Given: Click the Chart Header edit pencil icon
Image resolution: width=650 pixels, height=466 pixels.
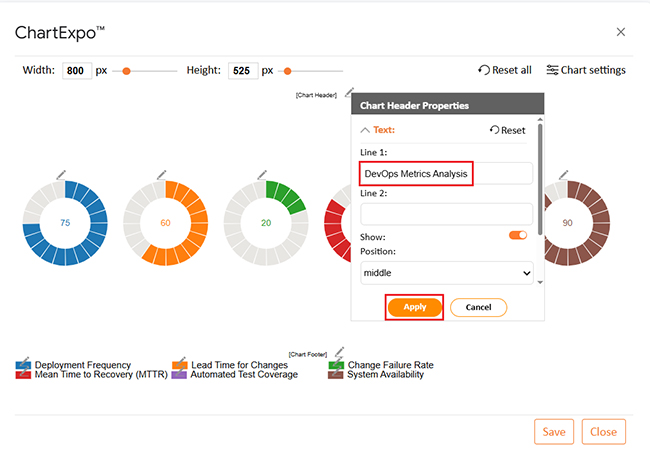Looking at the screenshot, I should (347, 93).
